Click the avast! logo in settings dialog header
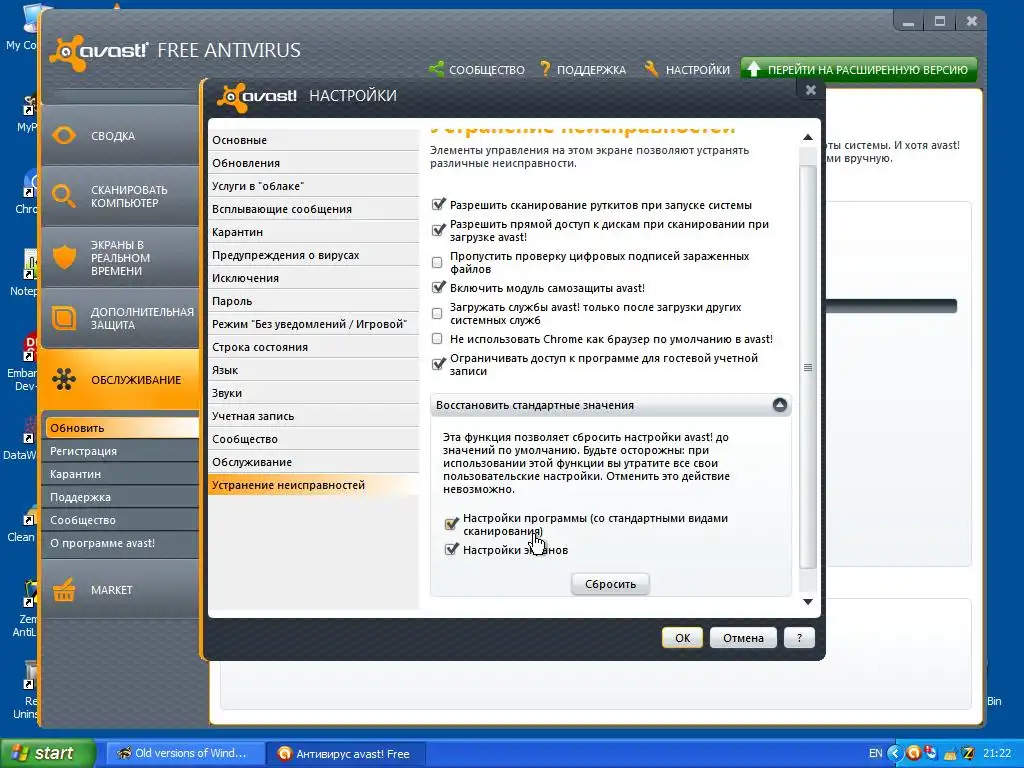The width and height of the screenshot is (1024, 768). pos(257,96)
